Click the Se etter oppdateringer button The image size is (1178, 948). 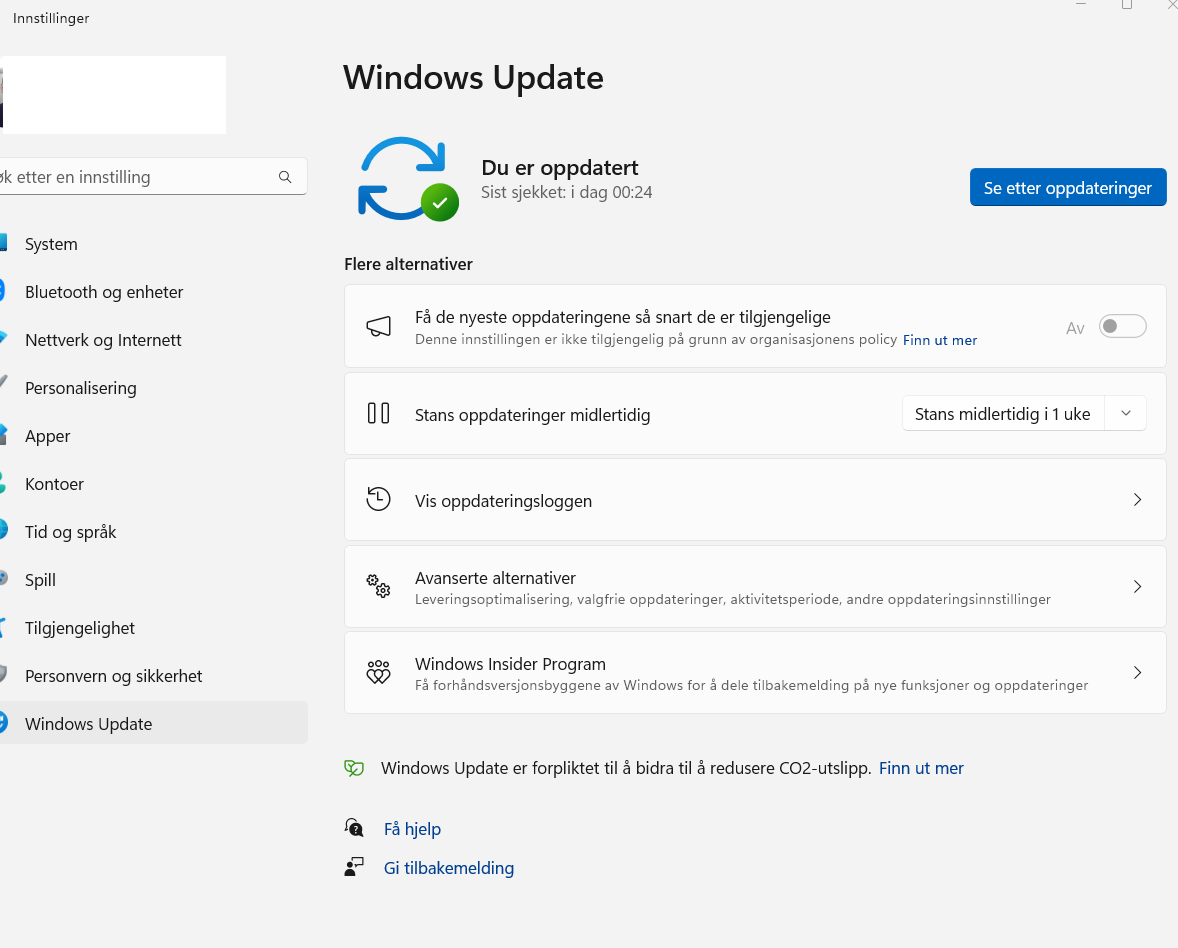pyautogui.click(x=1067, y=187)
